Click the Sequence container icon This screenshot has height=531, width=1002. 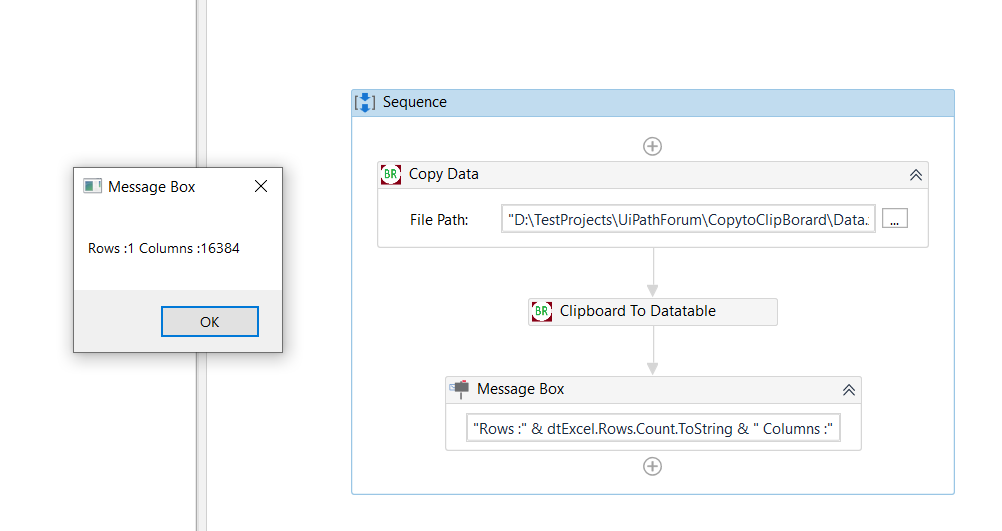coord(366,102)
